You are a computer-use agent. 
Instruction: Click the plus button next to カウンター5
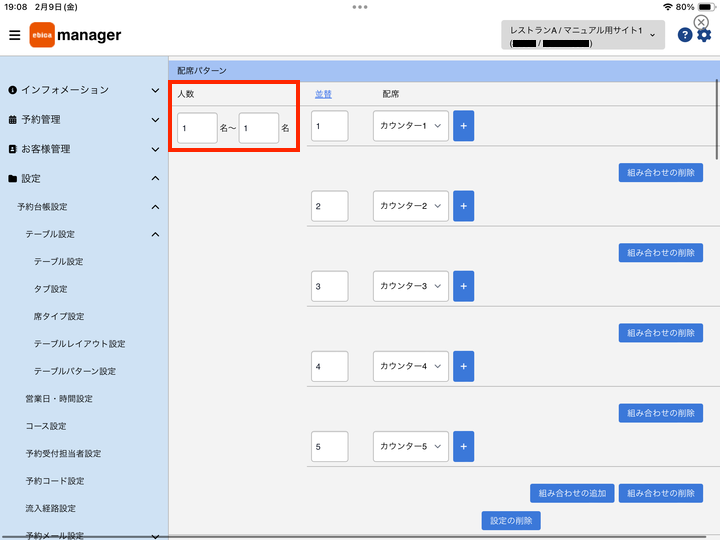463,446
